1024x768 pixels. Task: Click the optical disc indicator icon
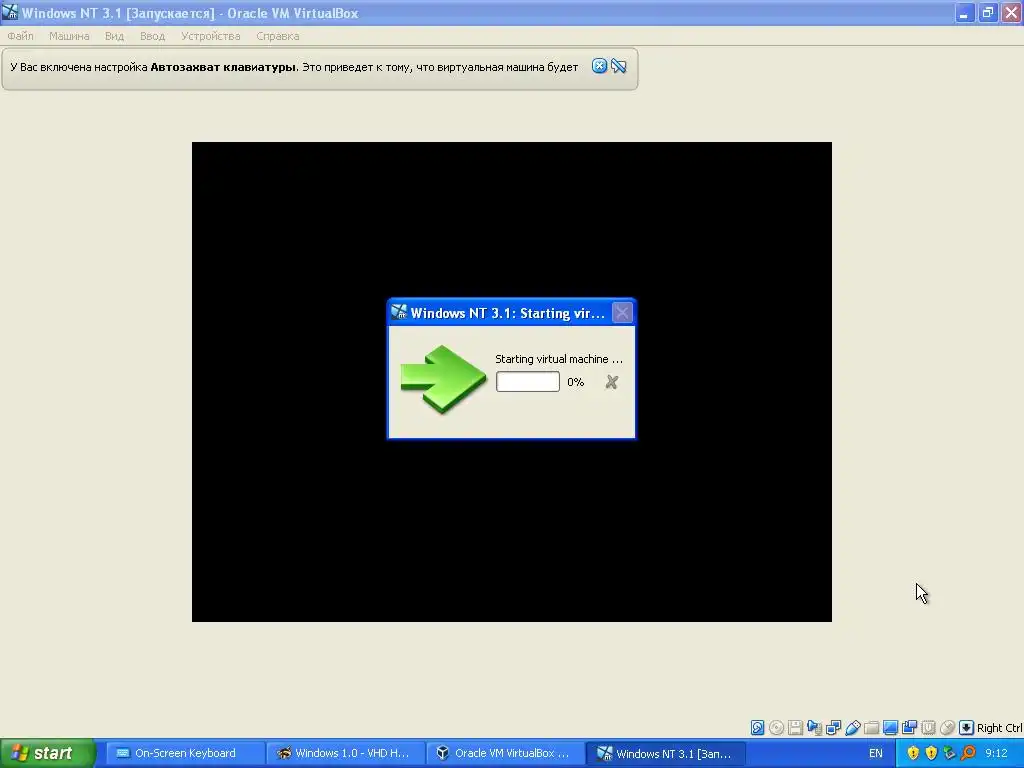tap(776, 728)
